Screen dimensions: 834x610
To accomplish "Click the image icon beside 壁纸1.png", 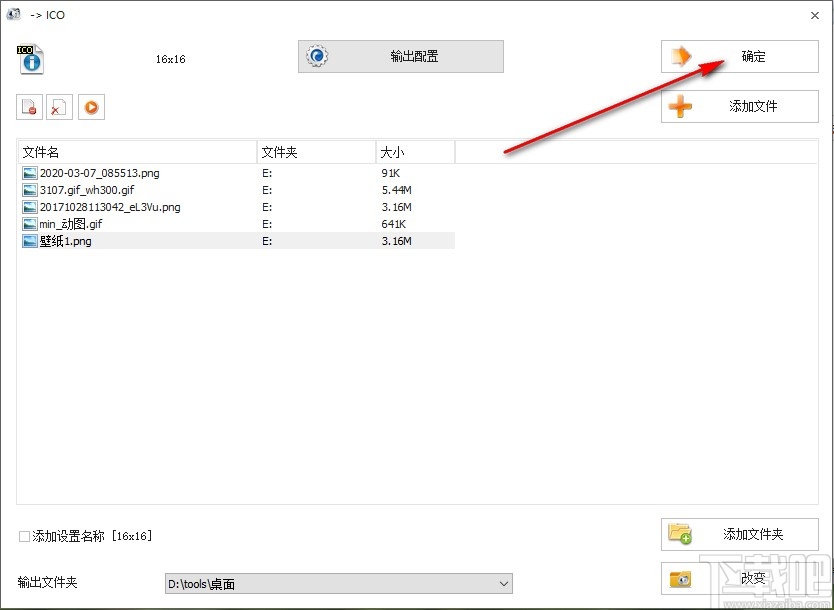I will click(30, 241).
